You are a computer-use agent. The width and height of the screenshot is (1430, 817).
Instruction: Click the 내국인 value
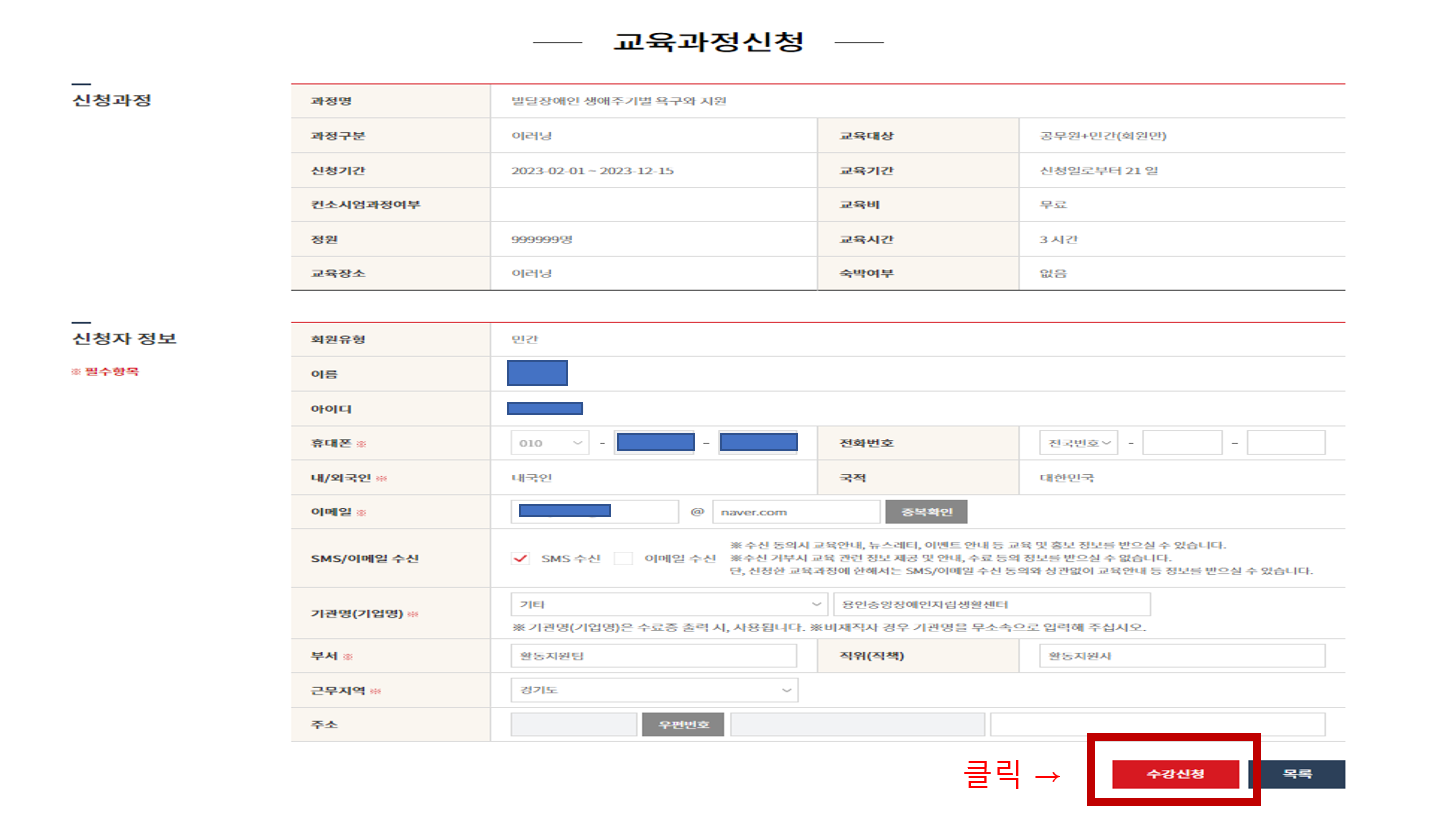[532, 477]
